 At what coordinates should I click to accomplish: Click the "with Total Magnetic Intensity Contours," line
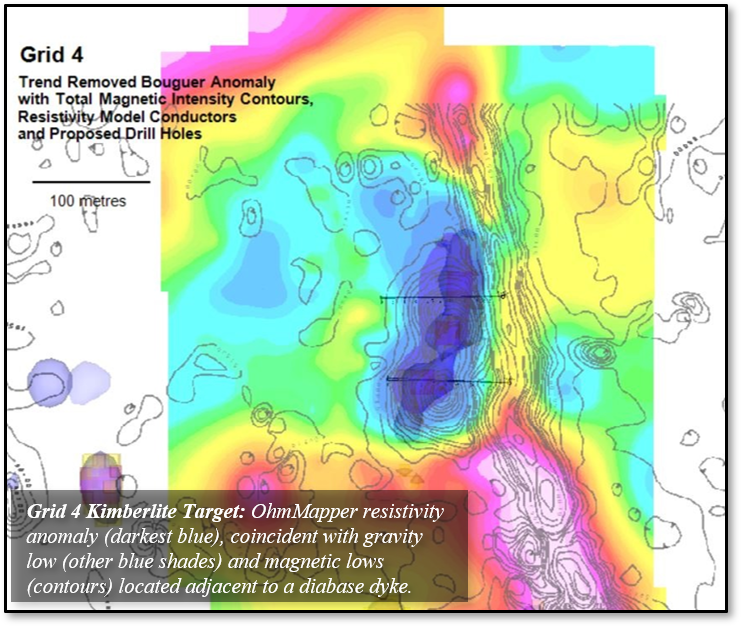[x=166, y=99]
